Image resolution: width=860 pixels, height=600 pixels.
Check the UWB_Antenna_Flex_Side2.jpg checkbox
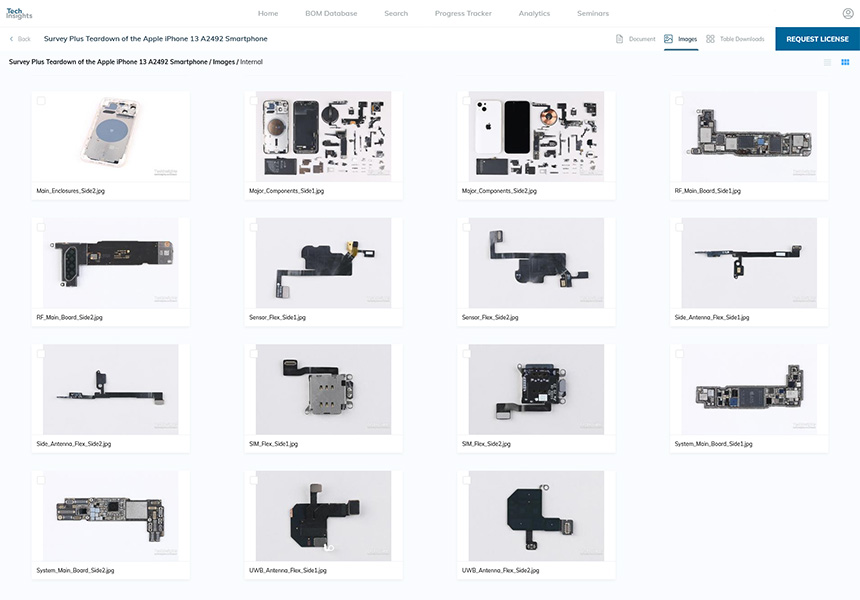pos(466,480)
